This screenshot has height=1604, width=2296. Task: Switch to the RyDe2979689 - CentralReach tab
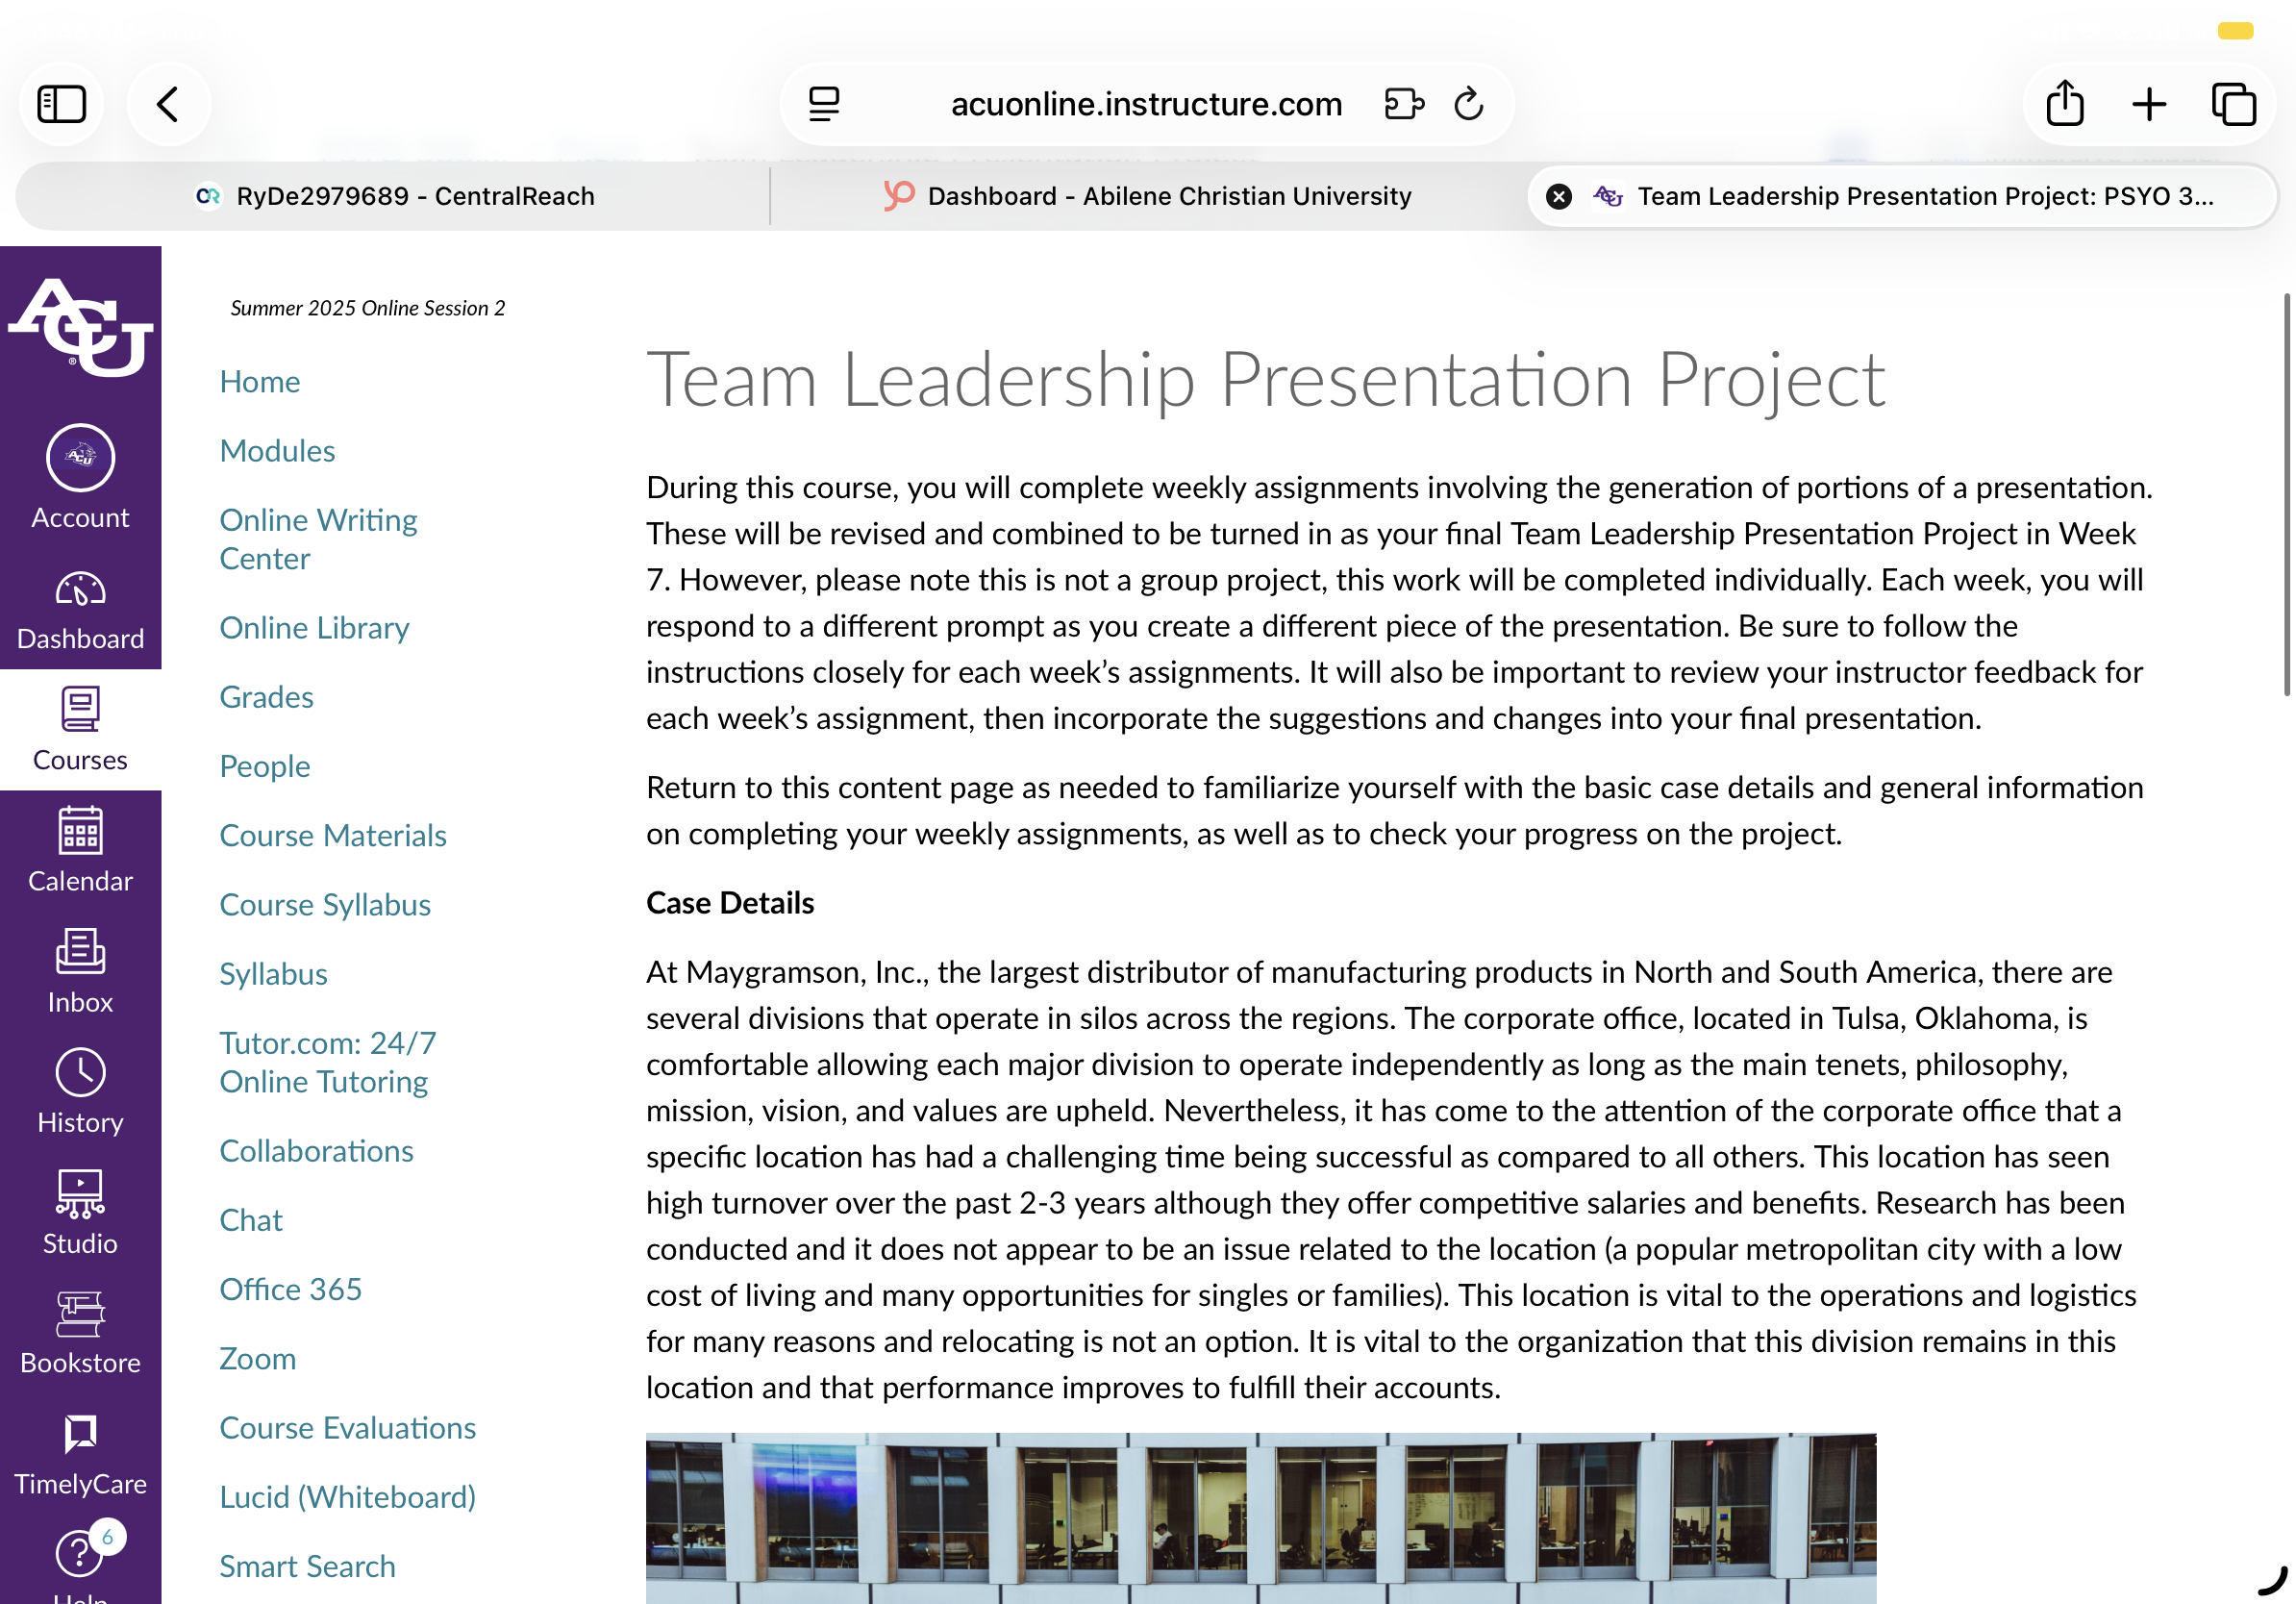[x=394, y=196]
